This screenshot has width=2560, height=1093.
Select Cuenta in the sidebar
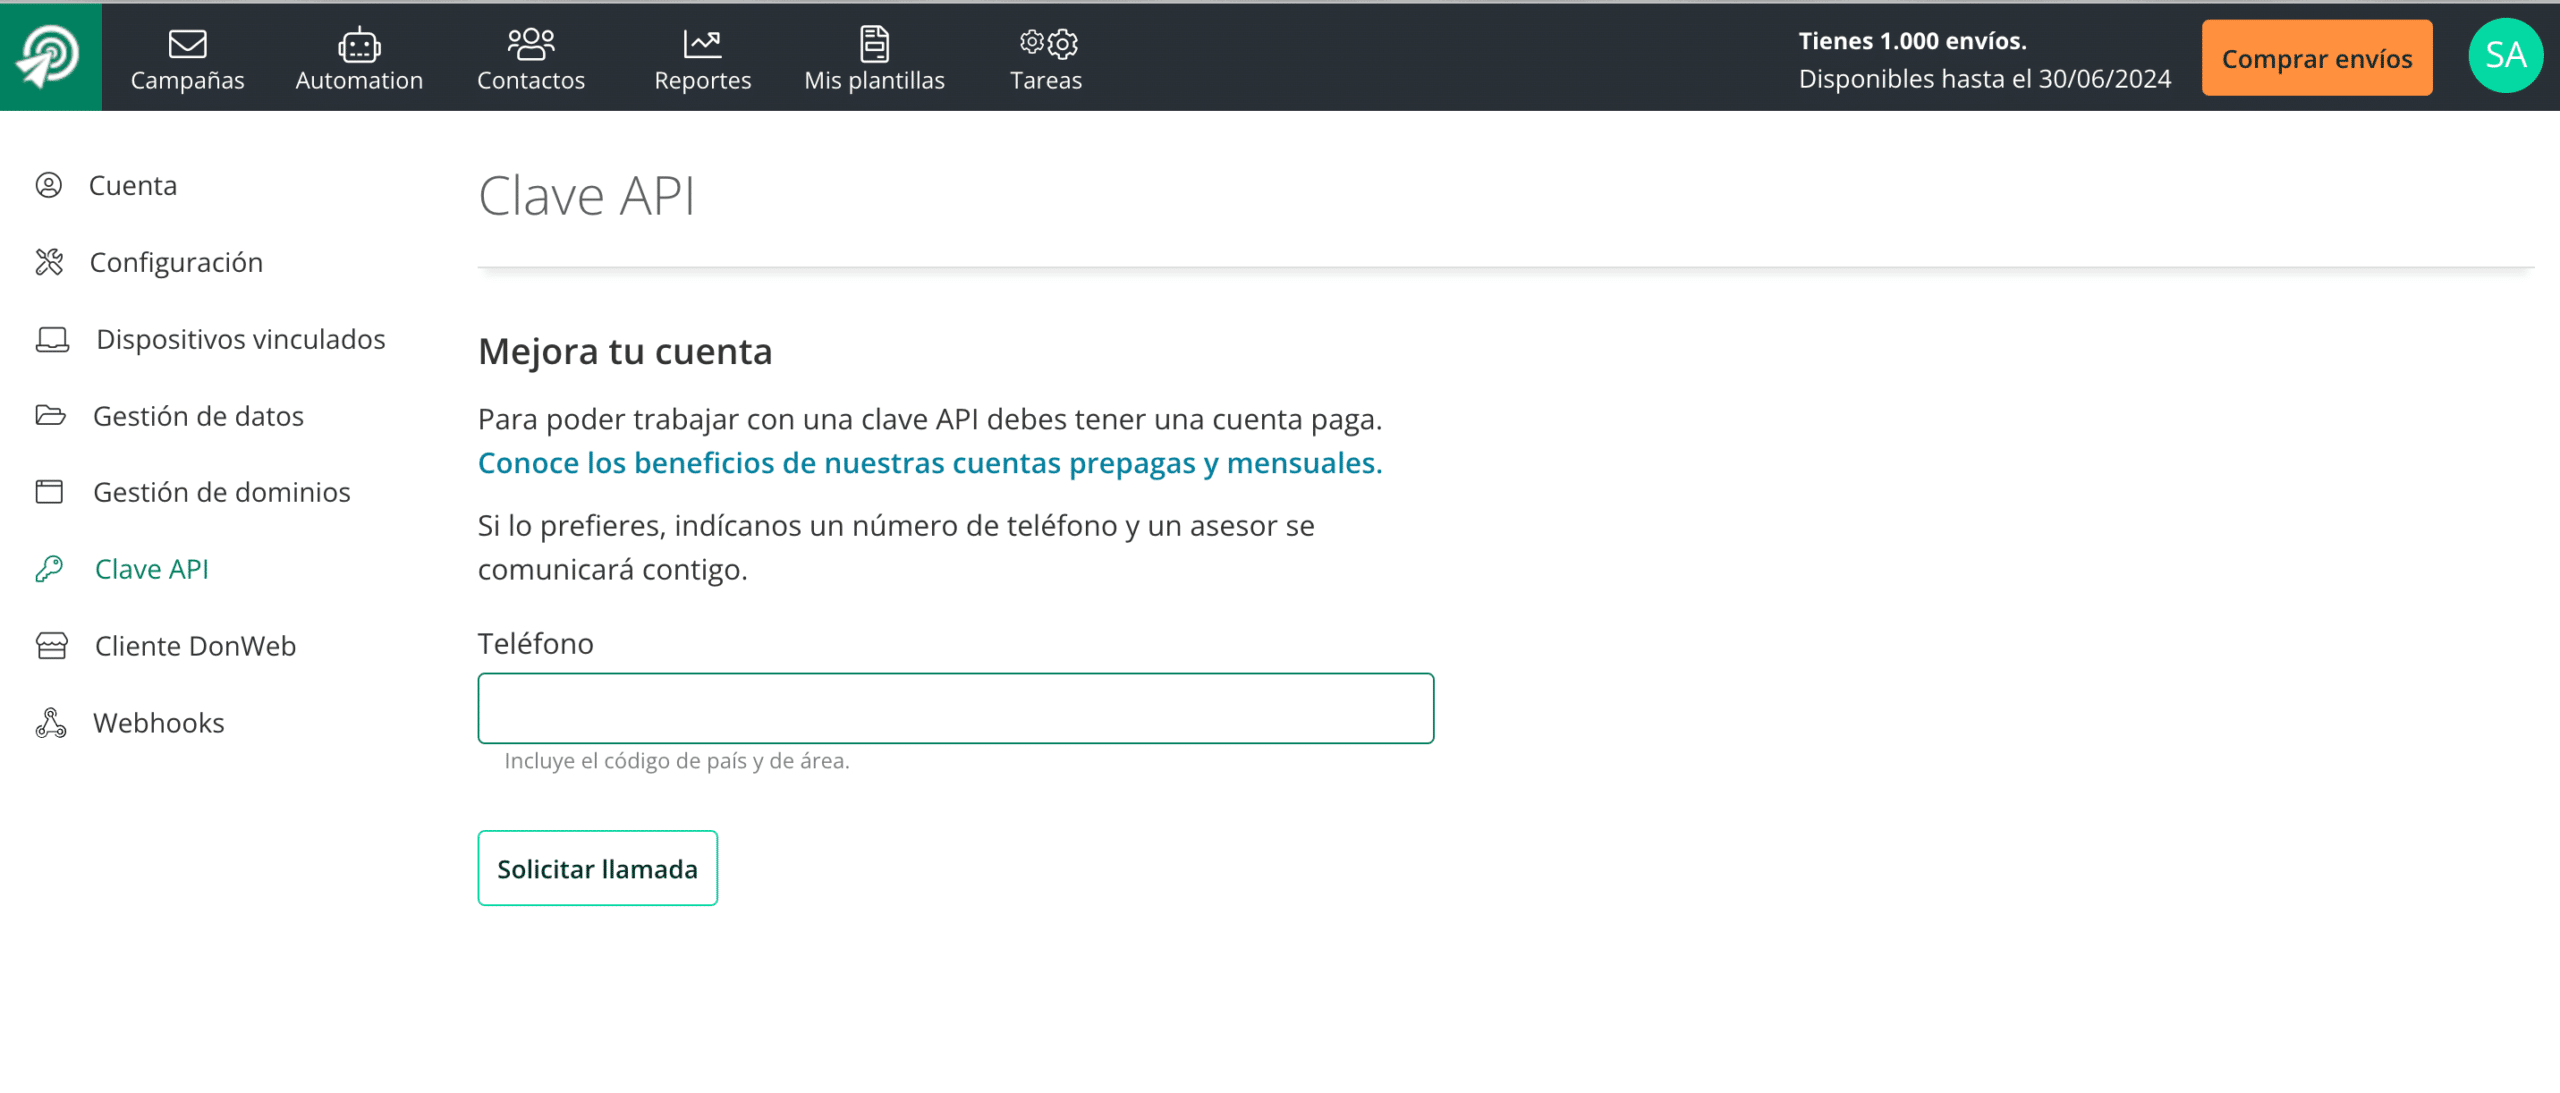click(132, 186)
